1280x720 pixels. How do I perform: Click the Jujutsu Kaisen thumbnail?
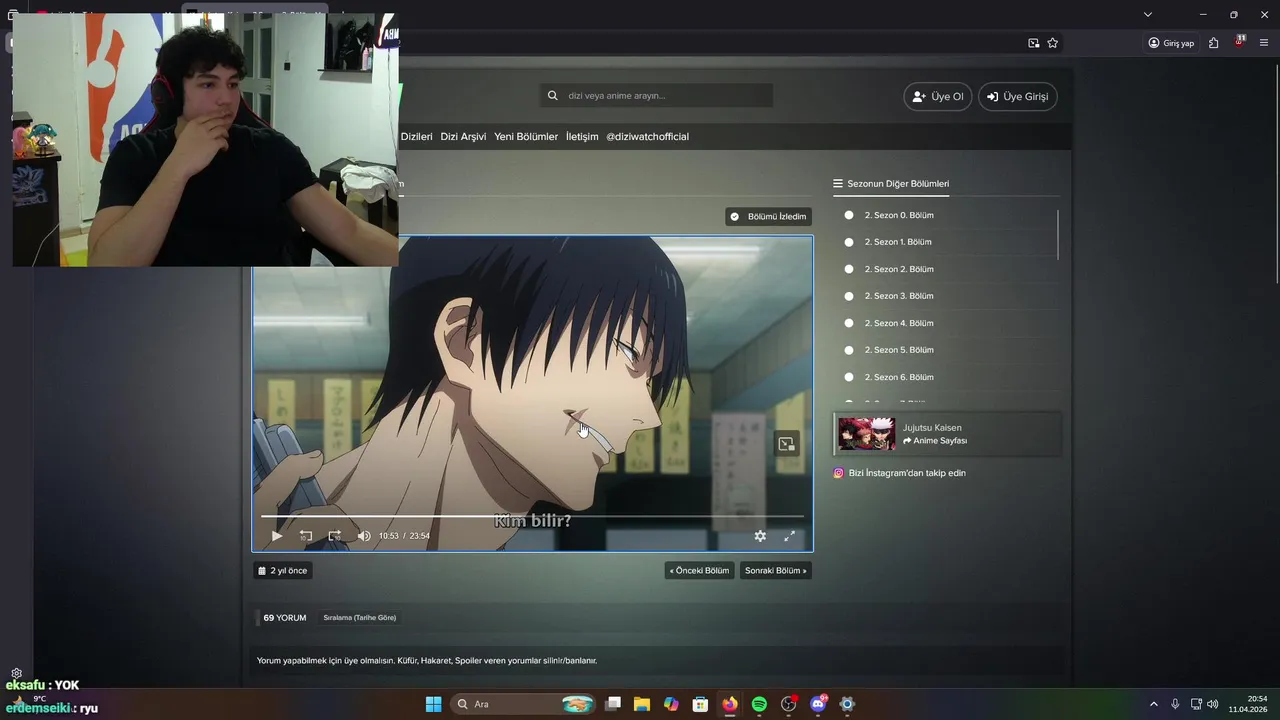click(x=867, y=434)
